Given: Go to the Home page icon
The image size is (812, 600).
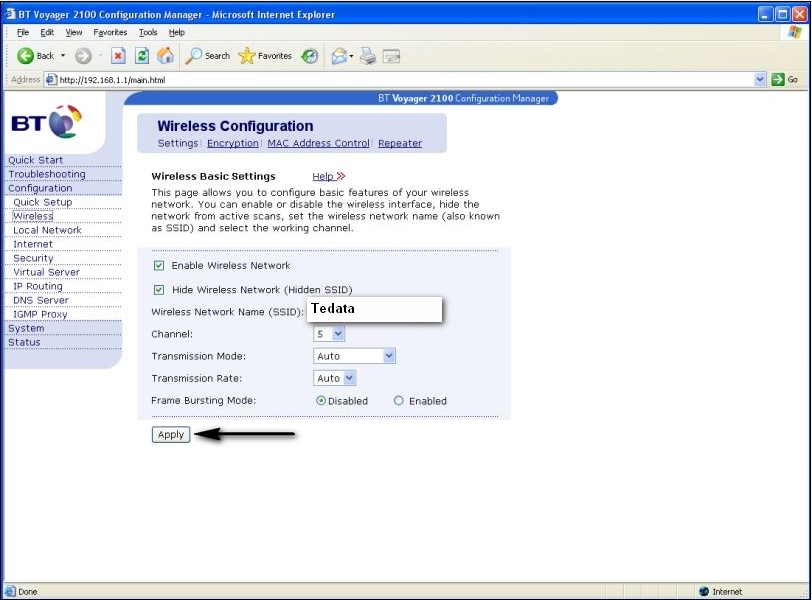Looking at the screenshot, I should [165, 55].
